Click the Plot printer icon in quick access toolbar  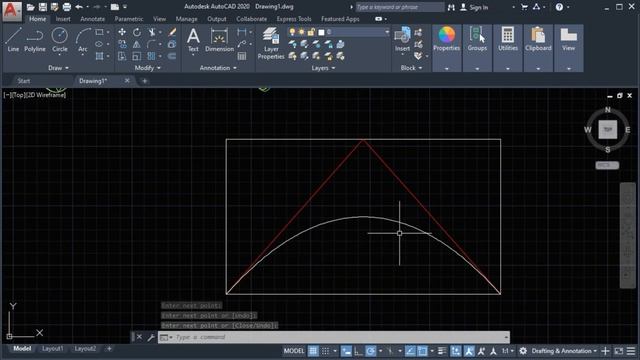[x=67, y=7]
